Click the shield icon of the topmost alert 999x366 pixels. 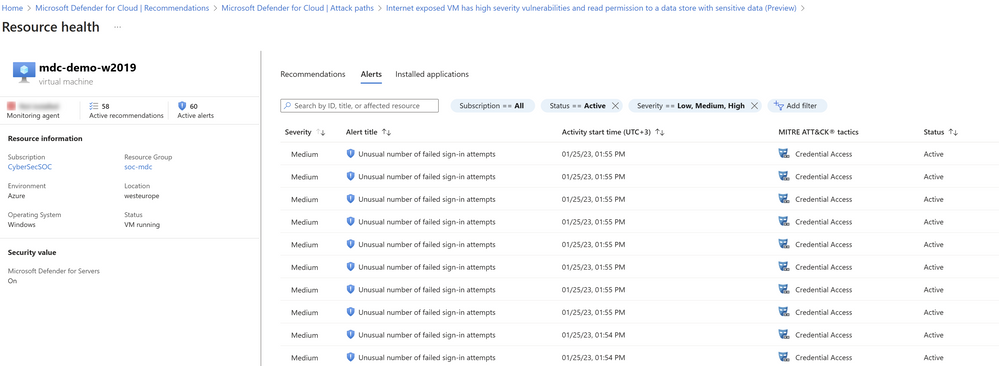point(350,154)
